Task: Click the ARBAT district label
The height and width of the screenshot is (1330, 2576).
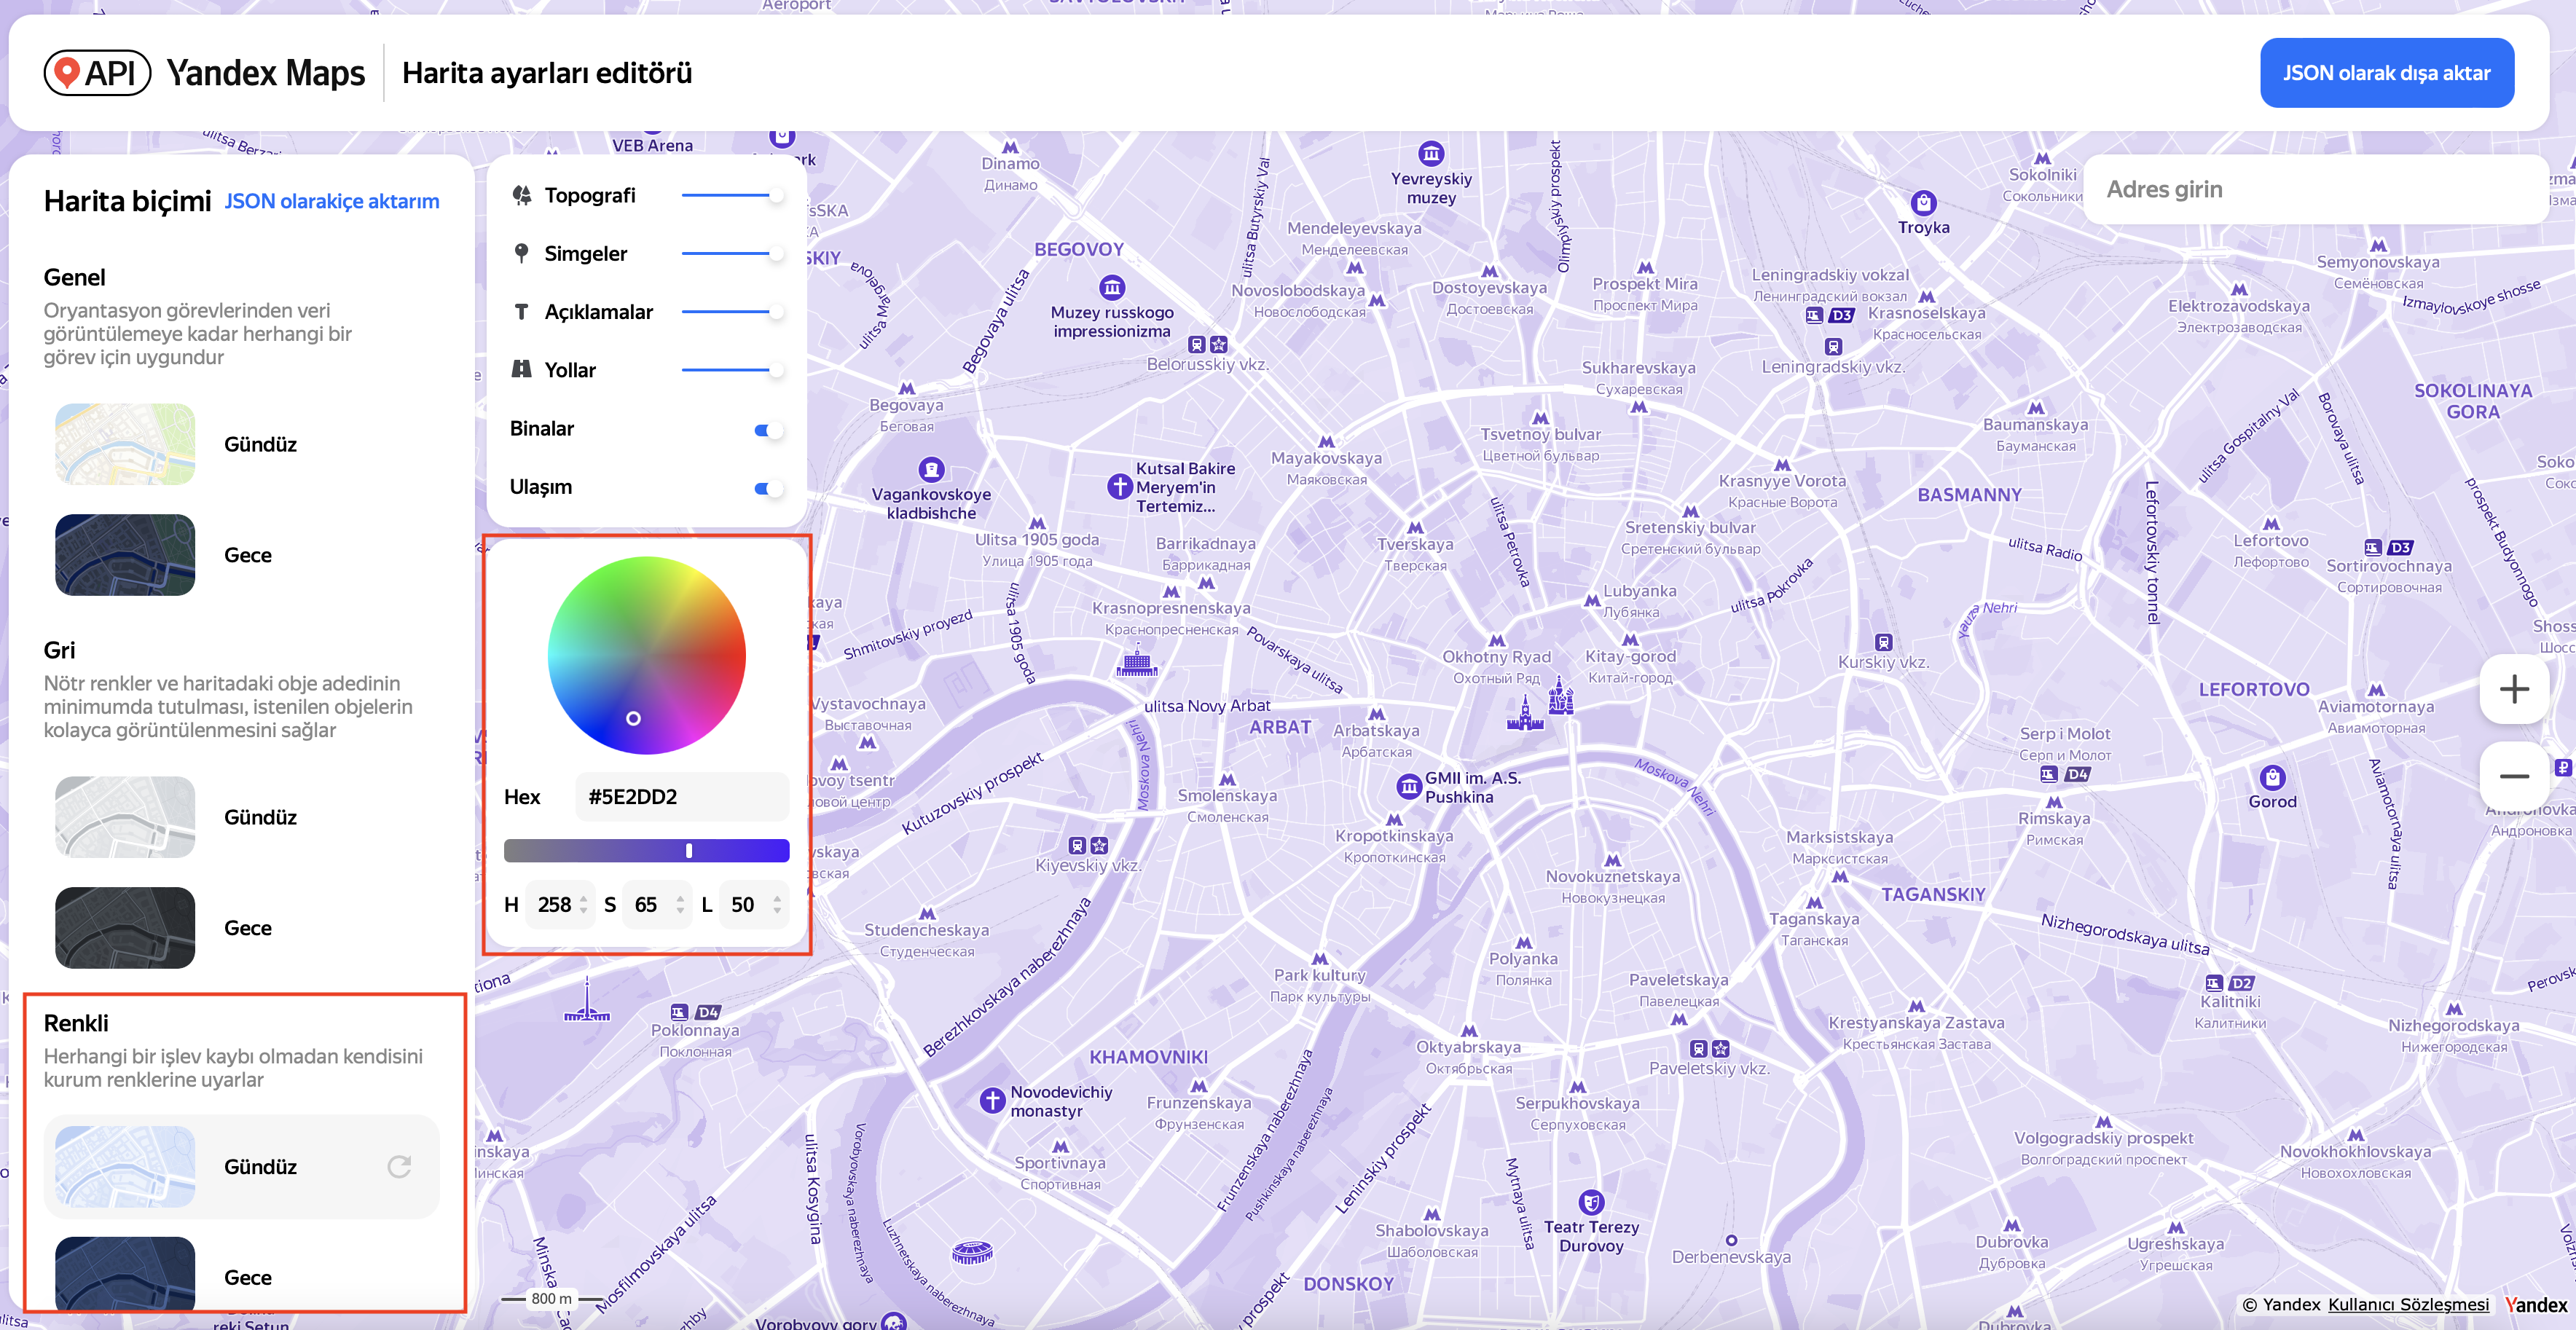Action: click(1279, 727)
